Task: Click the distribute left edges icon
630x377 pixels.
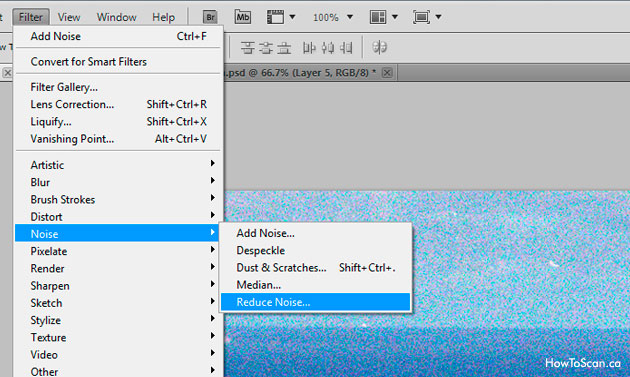Action: 309,48
